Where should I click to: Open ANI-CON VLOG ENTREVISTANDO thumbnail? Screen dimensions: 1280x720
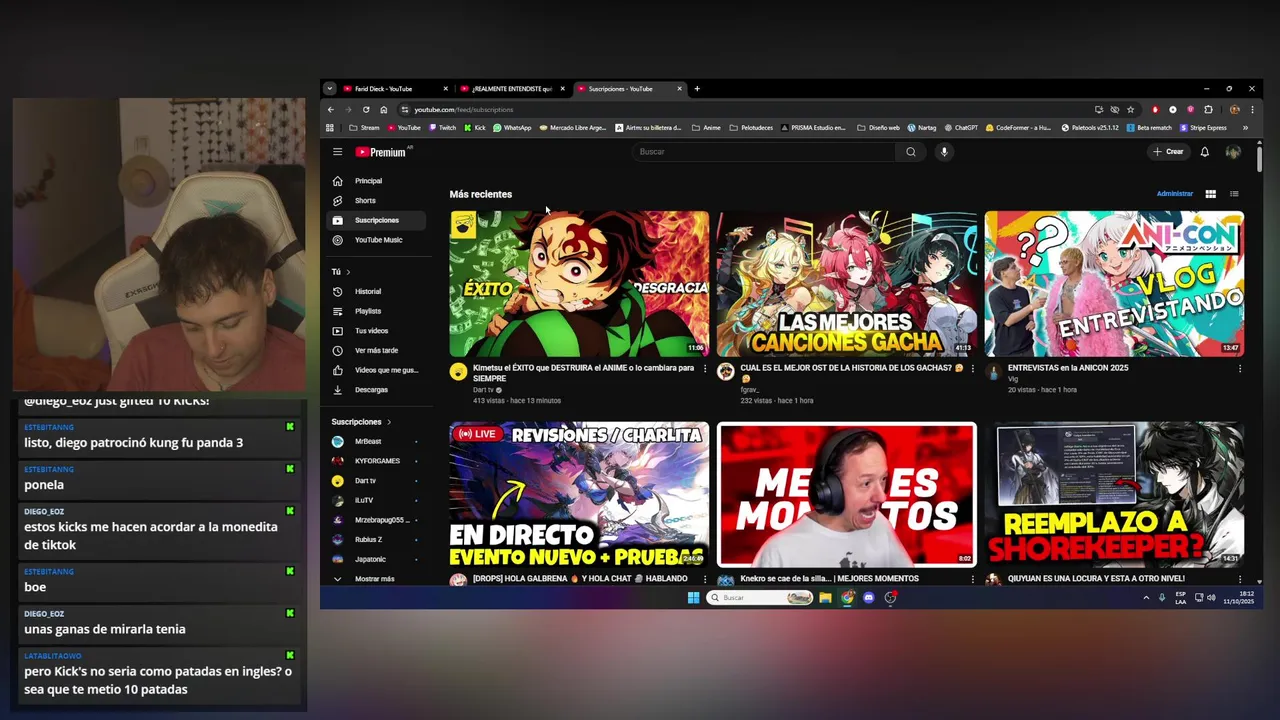click(x=1114, y=283)
